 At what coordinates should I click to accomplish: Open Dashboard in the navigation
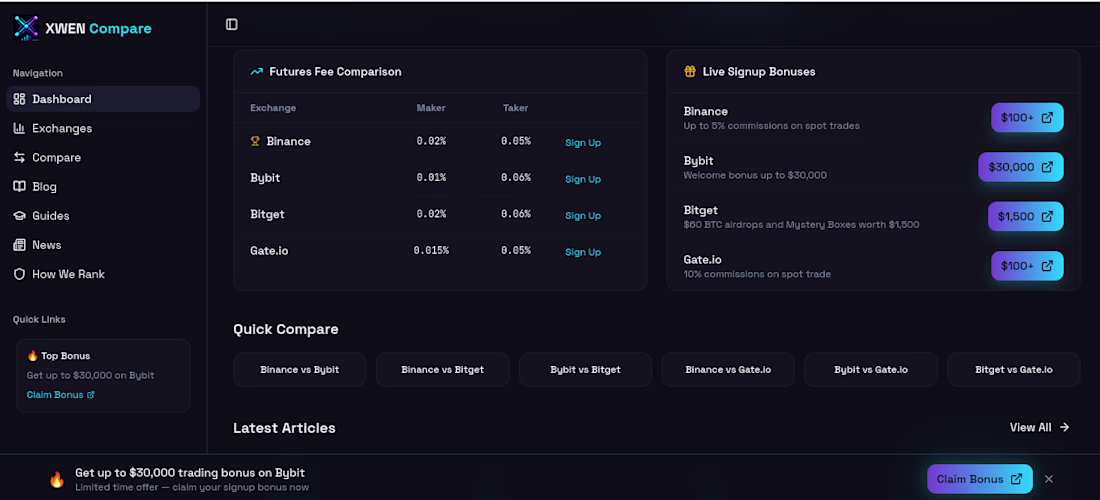tap(61, 99)
